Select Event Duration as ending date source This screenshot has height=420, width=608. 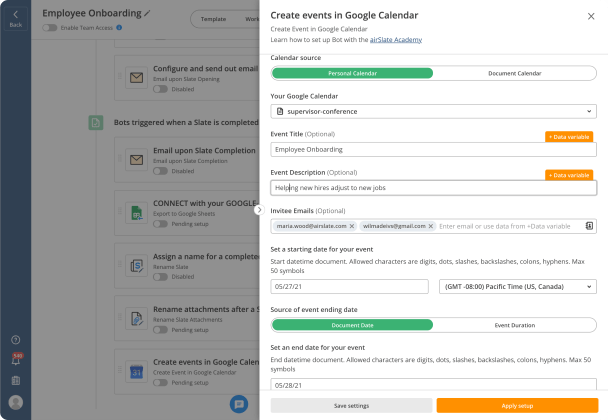click(x=515, y=325)
